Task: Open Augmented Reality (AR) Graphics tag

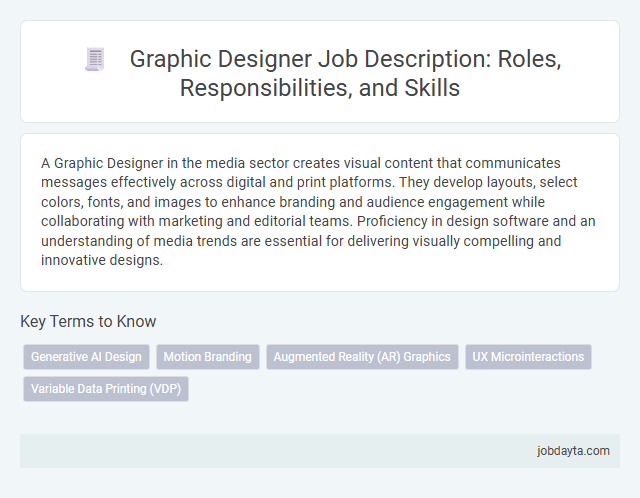Action: (x=362, y=357)
